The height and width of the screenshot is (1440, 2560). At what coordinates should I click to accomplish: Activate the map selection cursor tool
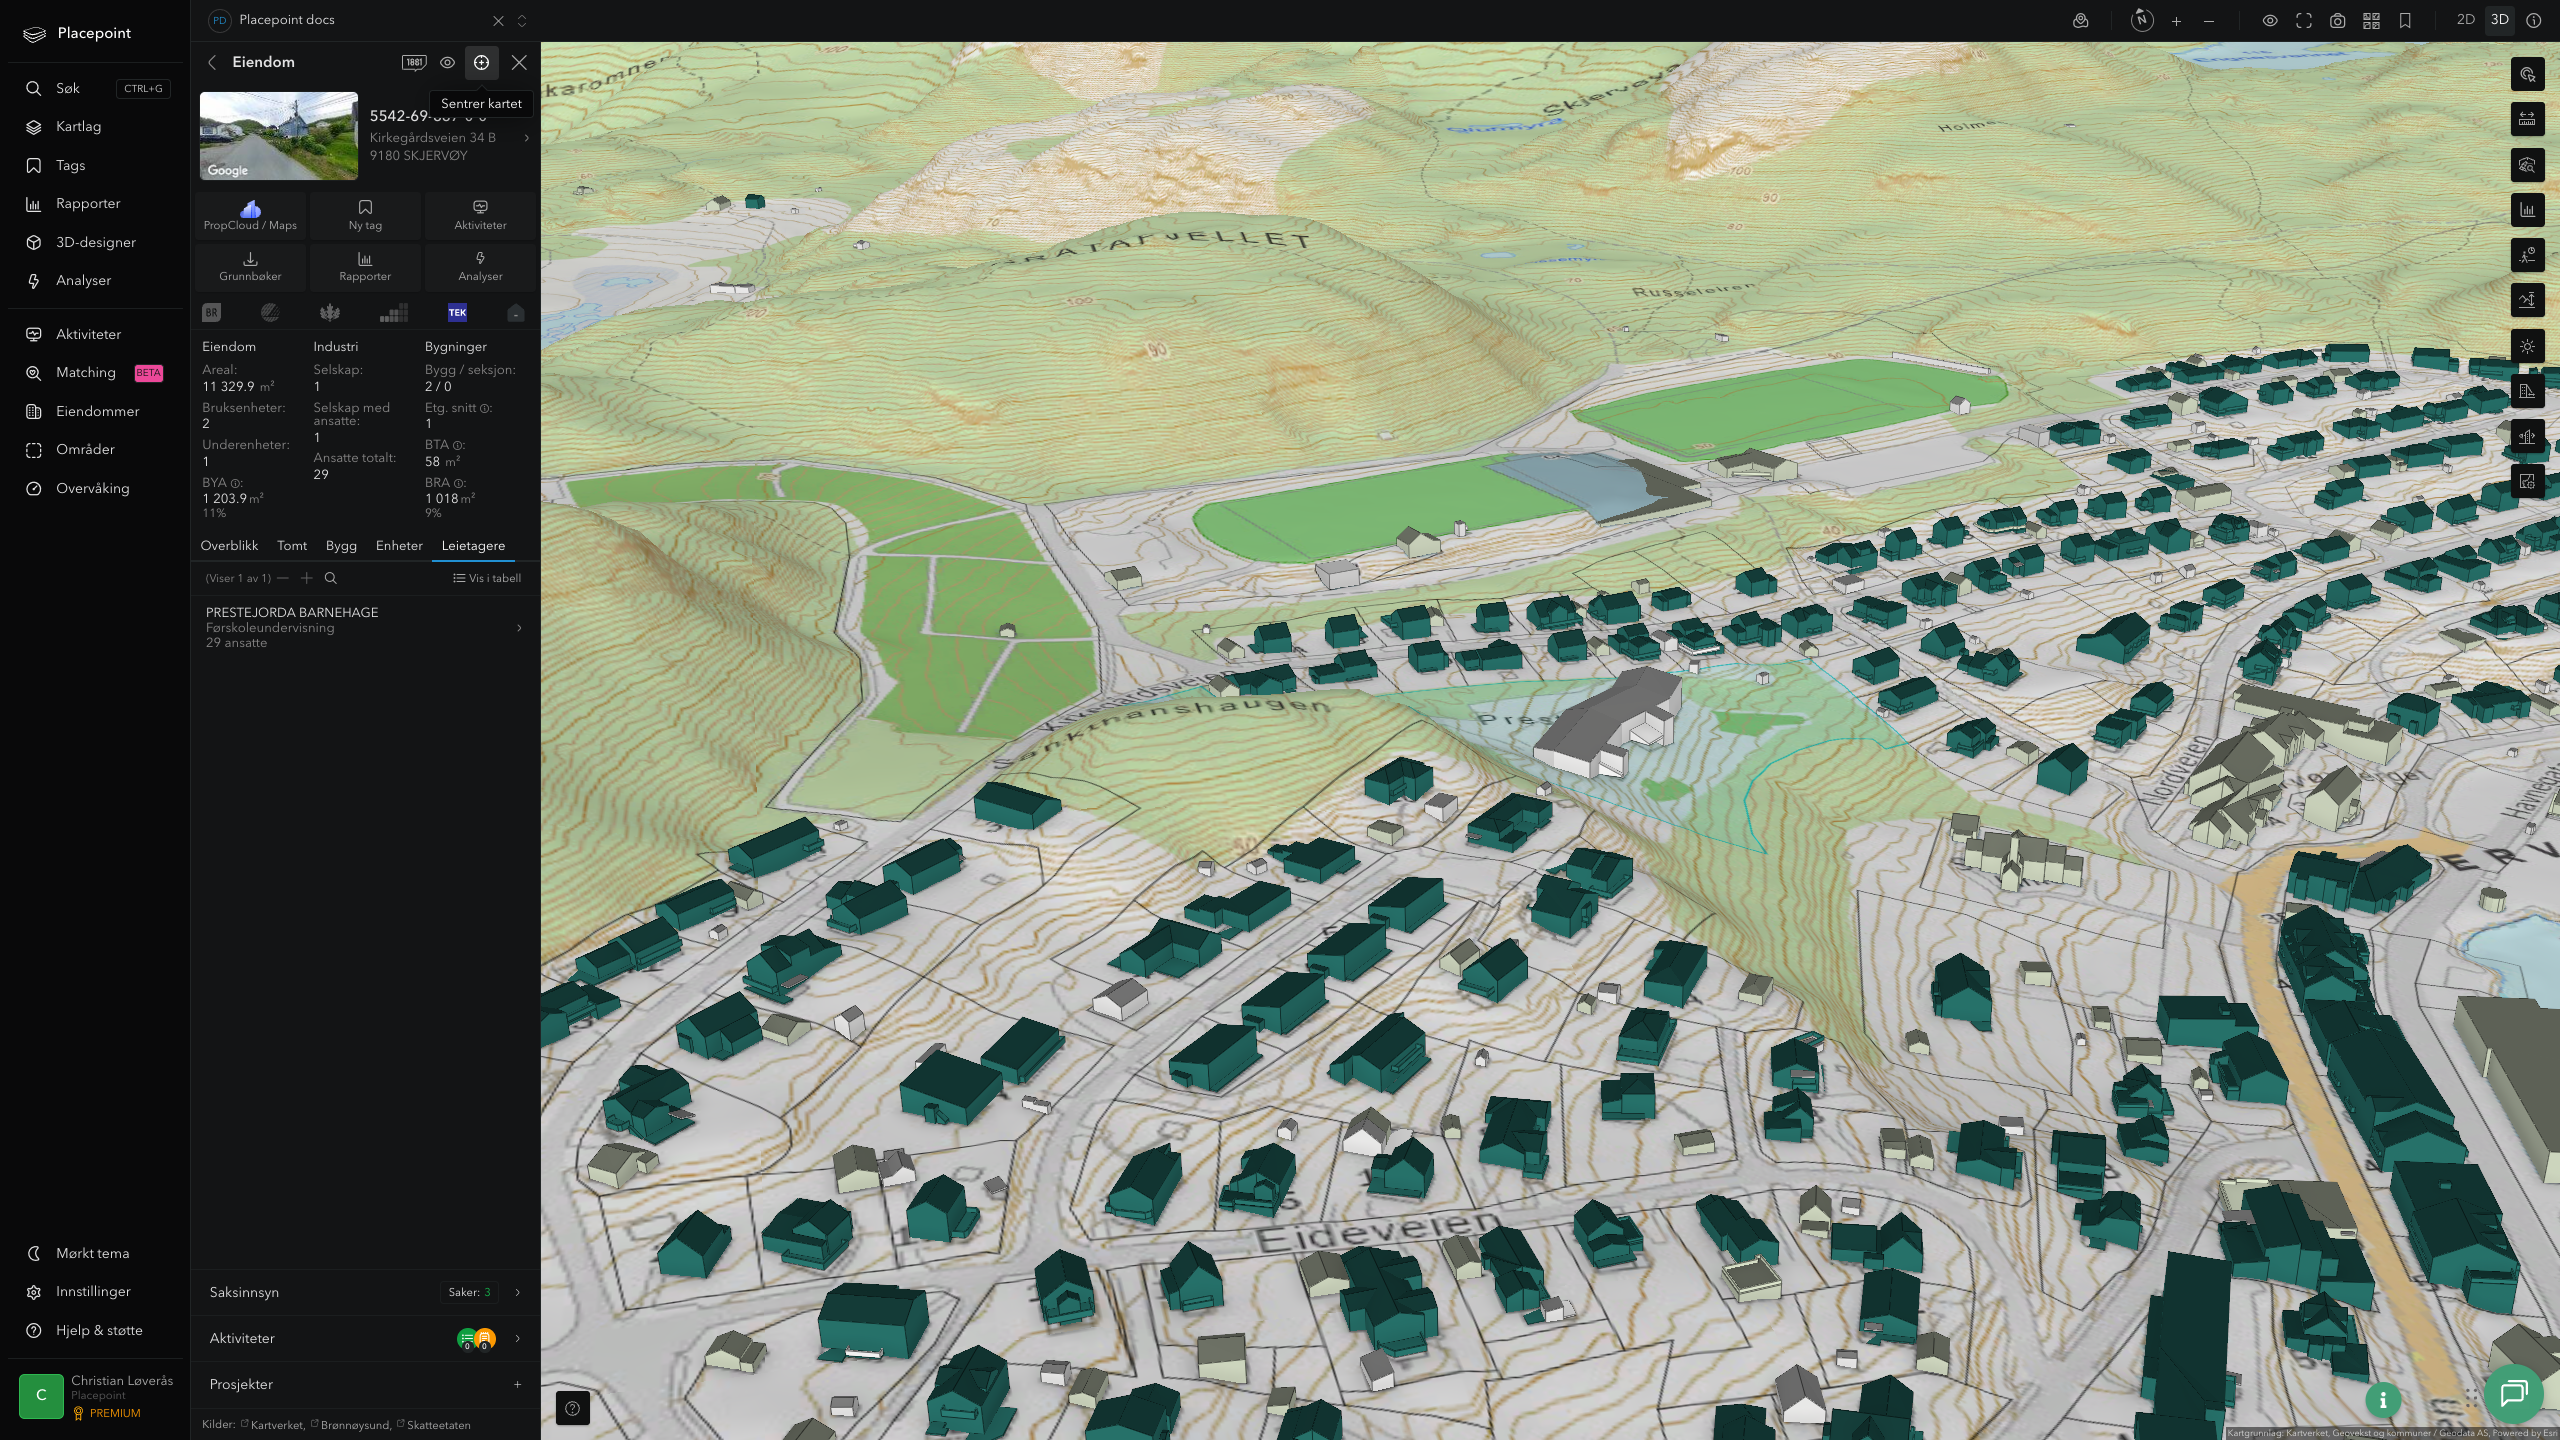[2527, 74]
